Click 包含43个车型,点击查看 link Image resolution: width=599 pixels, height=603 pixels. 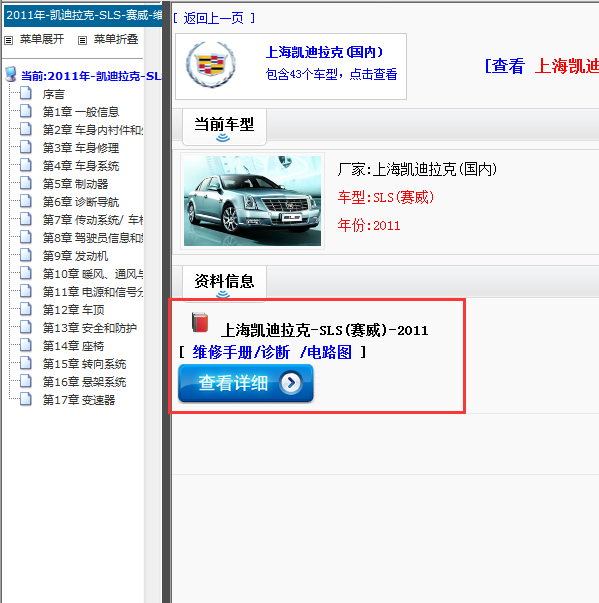[x=331, y=74]
